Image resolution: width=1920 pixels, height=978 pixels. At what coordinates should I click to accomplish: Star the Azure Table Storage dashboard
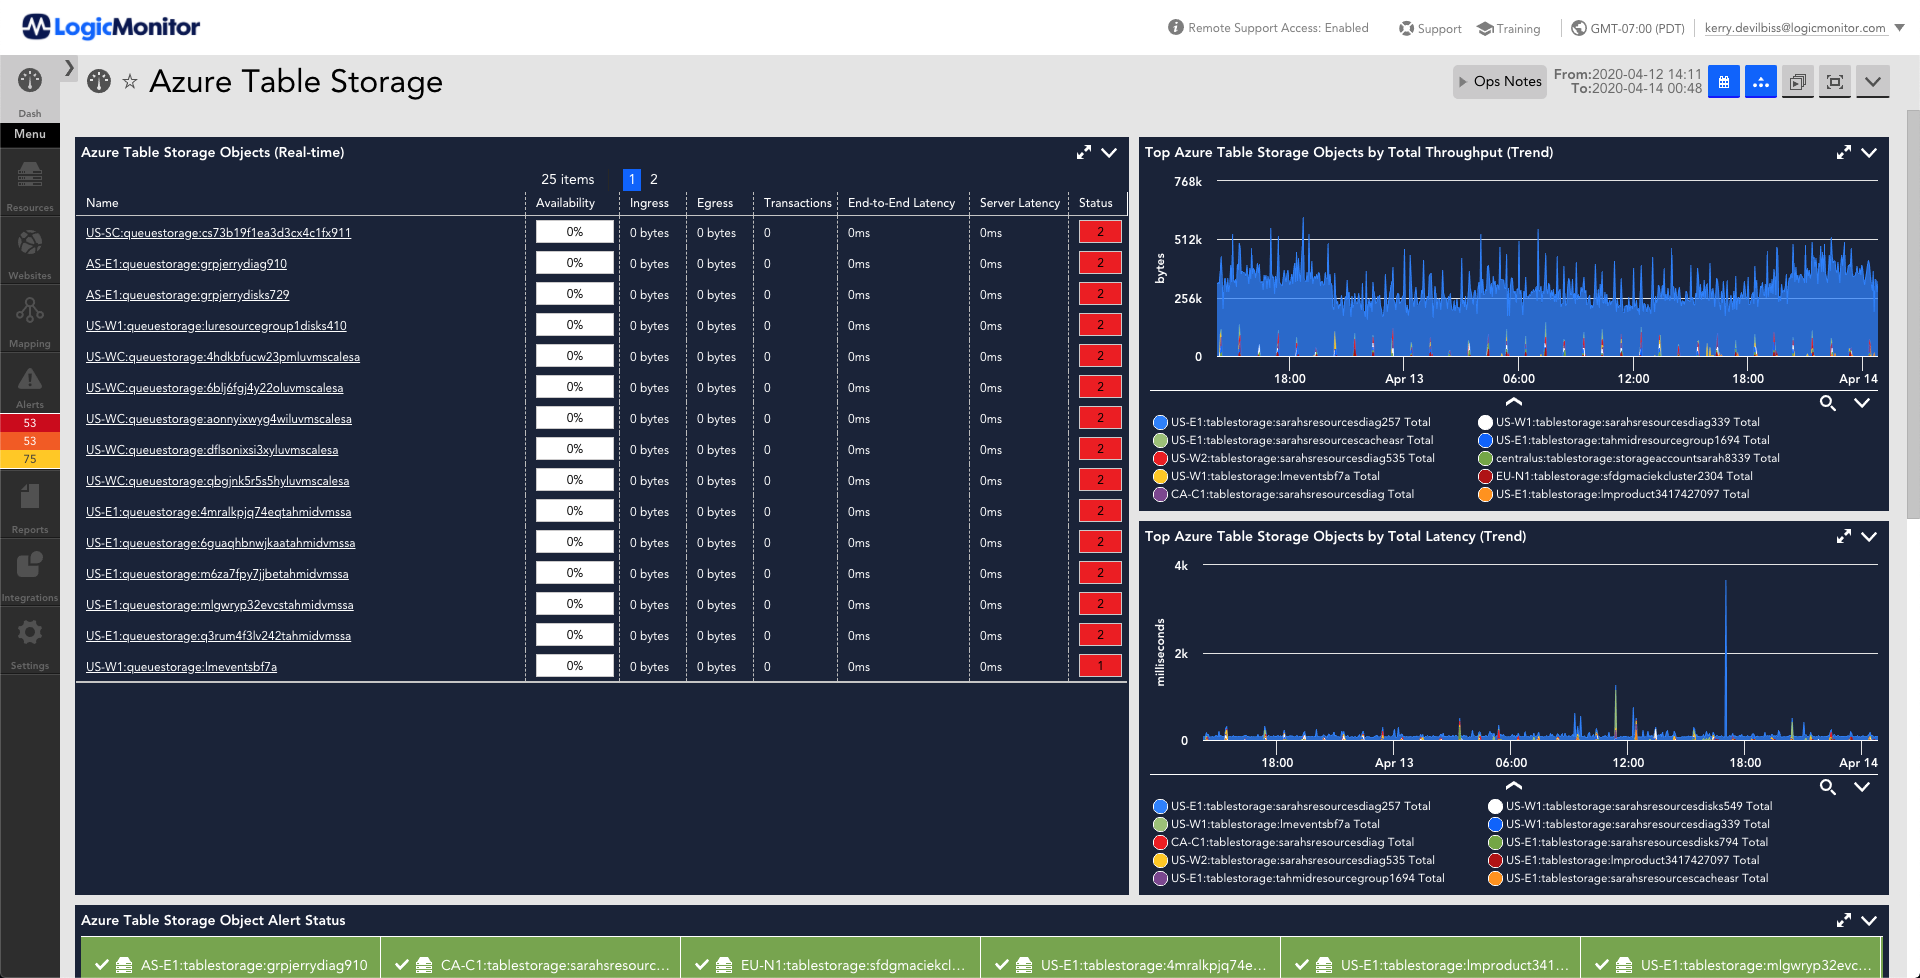[130, 82]
